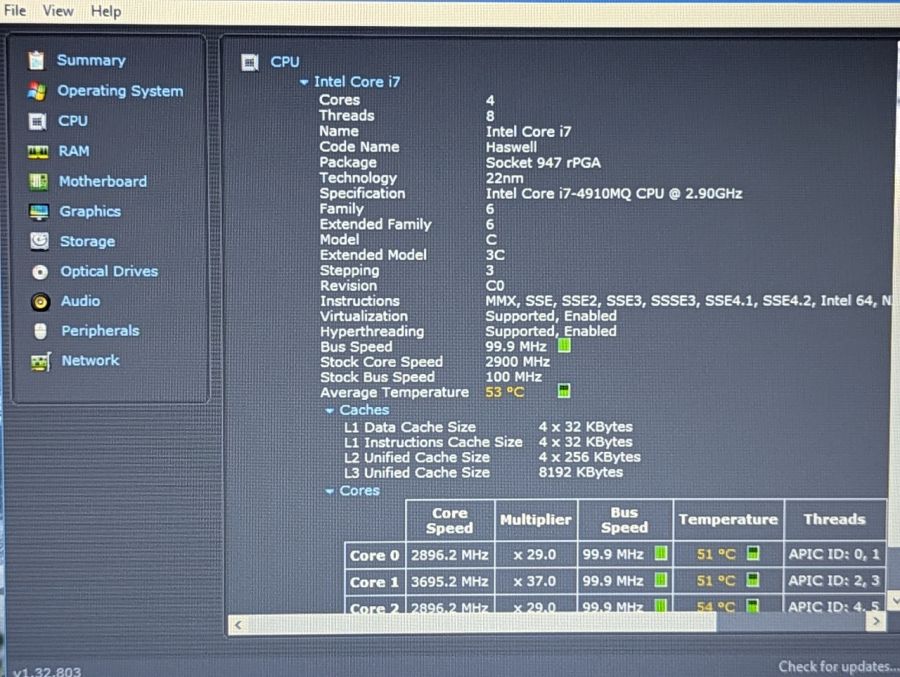The height and width of the screenshot is (677, 900).
Task: Collapse the Cores section
Action: [329, 492]
